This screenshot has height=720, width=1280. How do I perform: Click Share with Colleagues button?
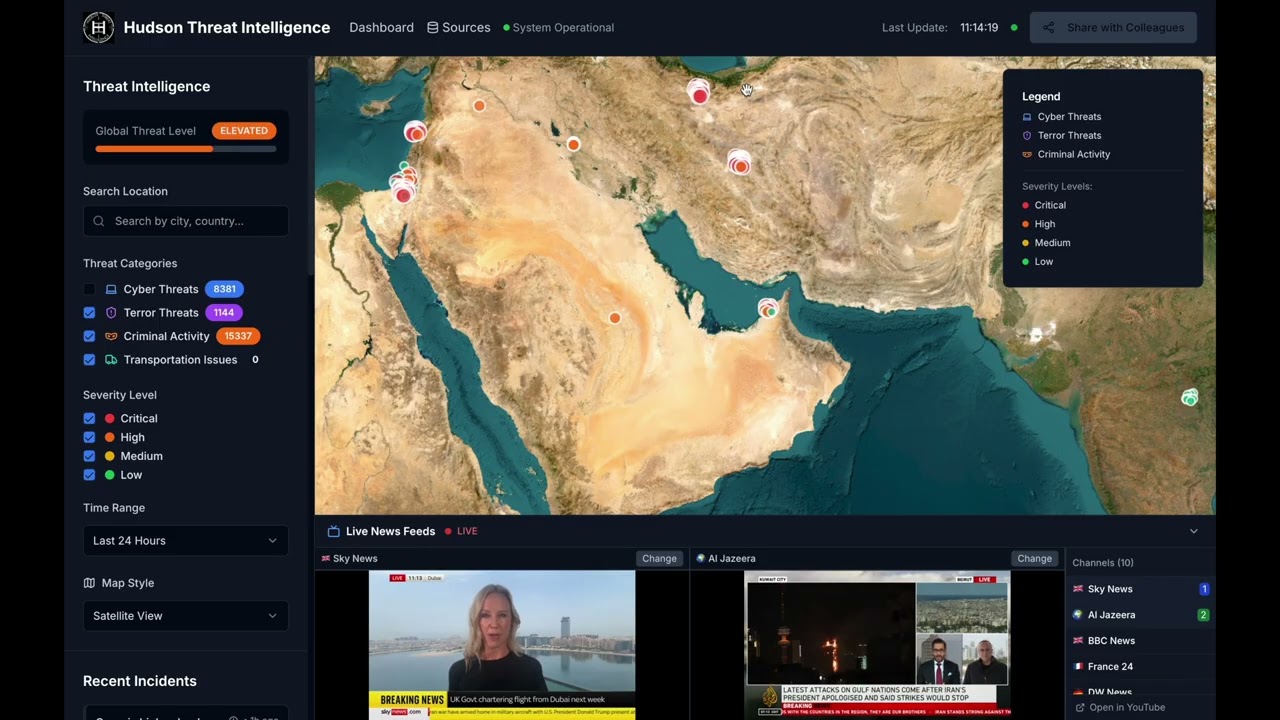click(1113, 27)
